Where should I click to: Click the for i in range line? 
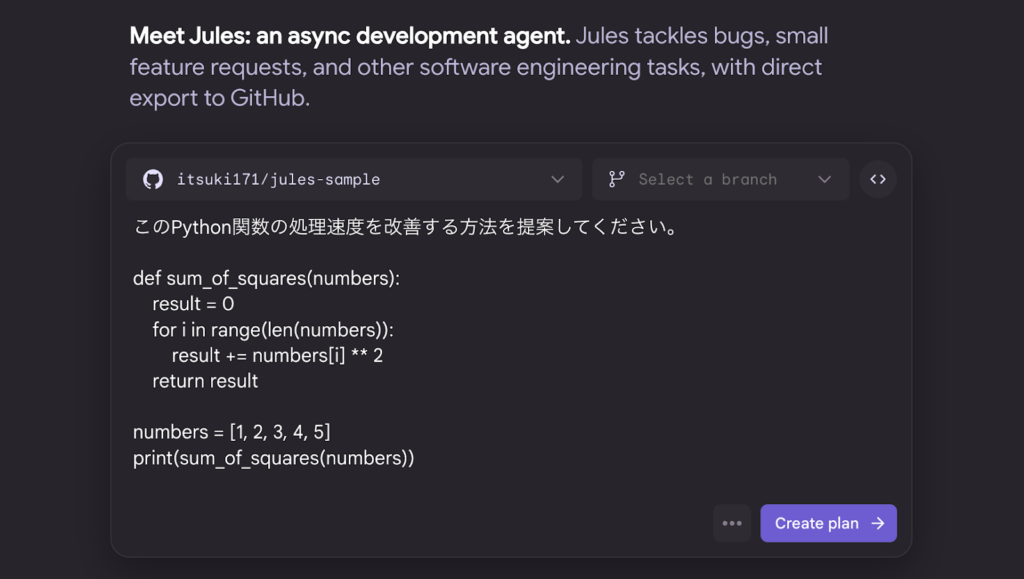[x=273, y=330]
